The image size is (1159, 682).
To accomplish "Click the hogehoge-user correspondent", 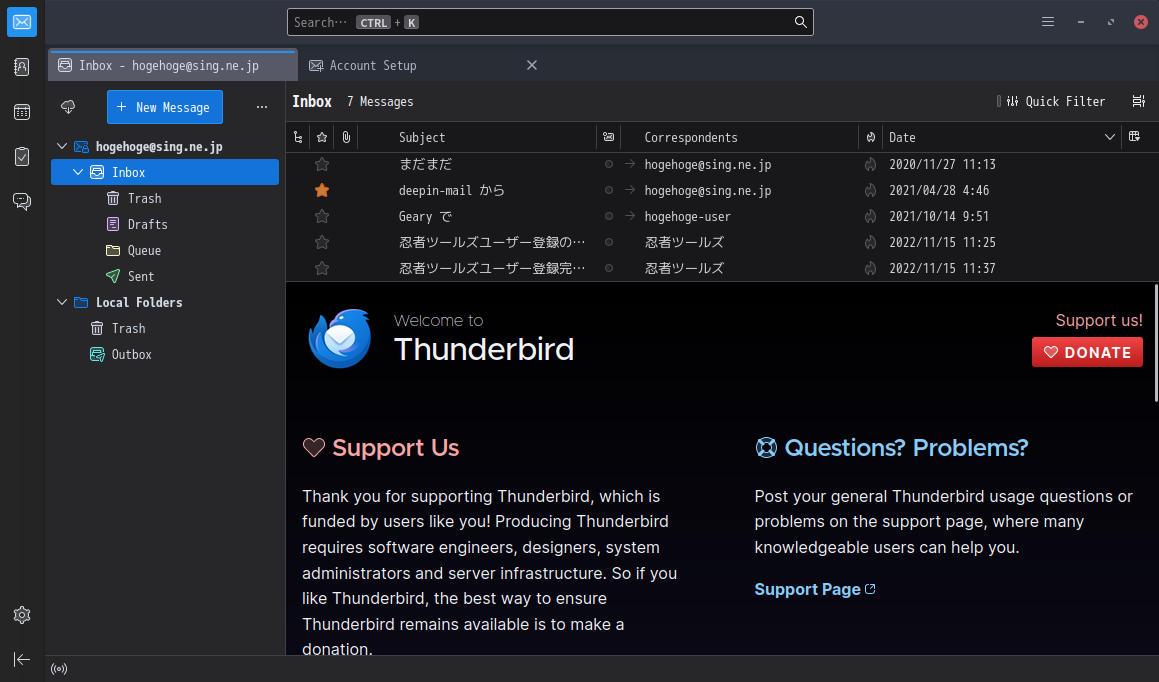I will click(687, 216).
